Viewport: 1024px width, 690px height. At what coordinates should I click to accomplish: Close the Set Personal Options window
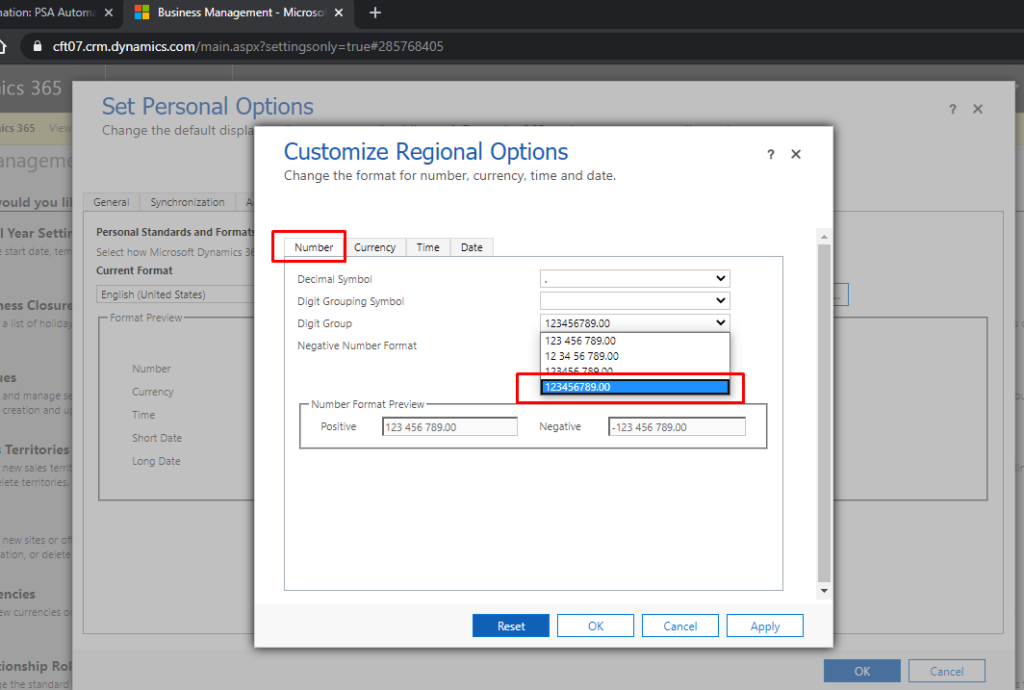[x=978, y=109]
